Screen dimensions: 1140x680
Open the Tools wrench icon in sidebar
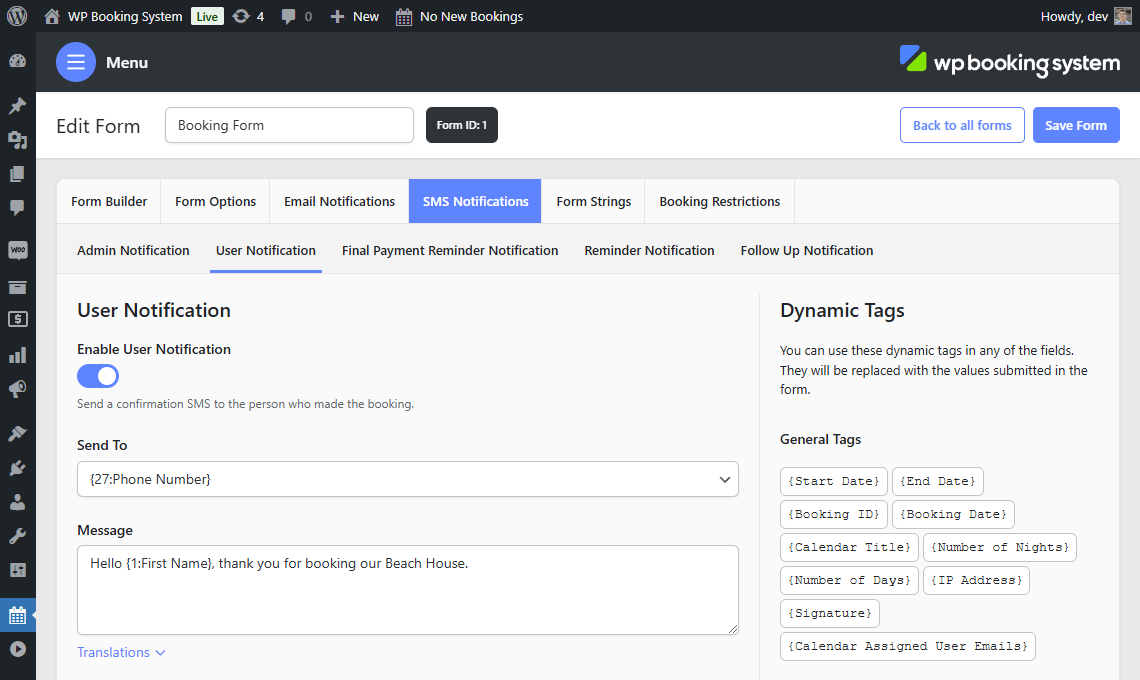click(x=17, y=537)
